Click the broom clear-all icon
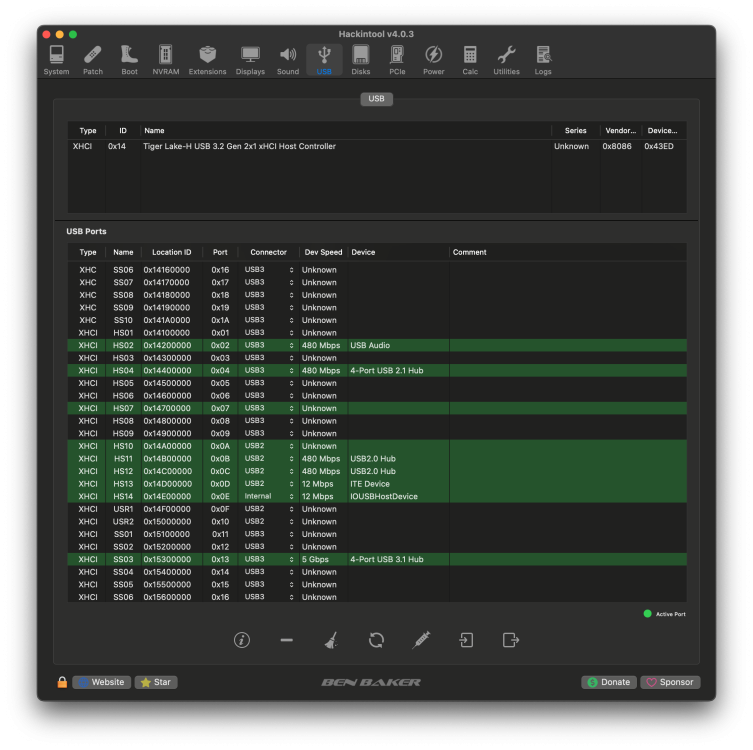 pos(331,640)
